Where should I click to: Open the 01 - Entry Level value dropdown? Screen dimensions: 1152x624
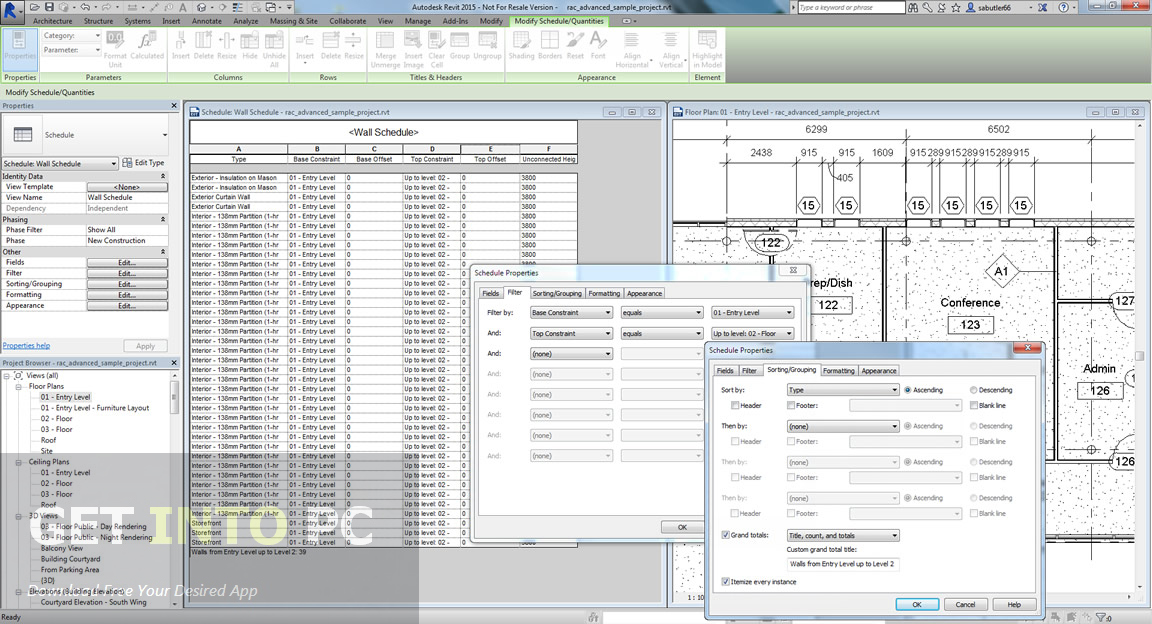click(x=752, y=312)
